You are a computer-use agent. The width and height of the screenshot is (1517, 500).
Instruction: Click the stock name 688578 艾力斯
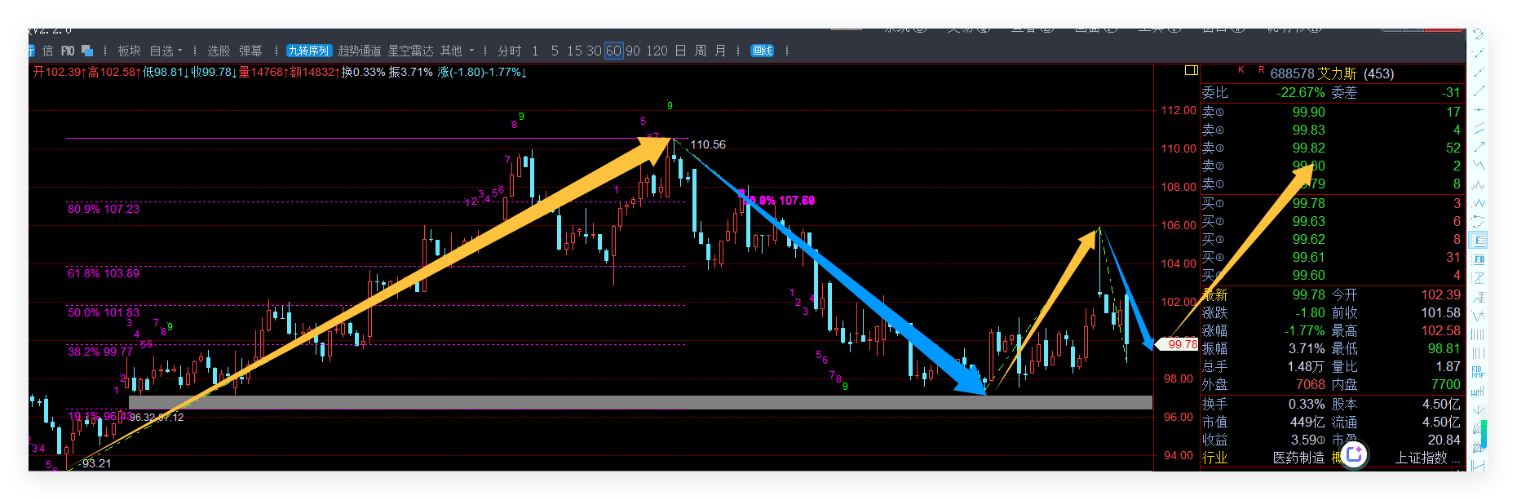pyautogui.click(x=1313, y=73)
